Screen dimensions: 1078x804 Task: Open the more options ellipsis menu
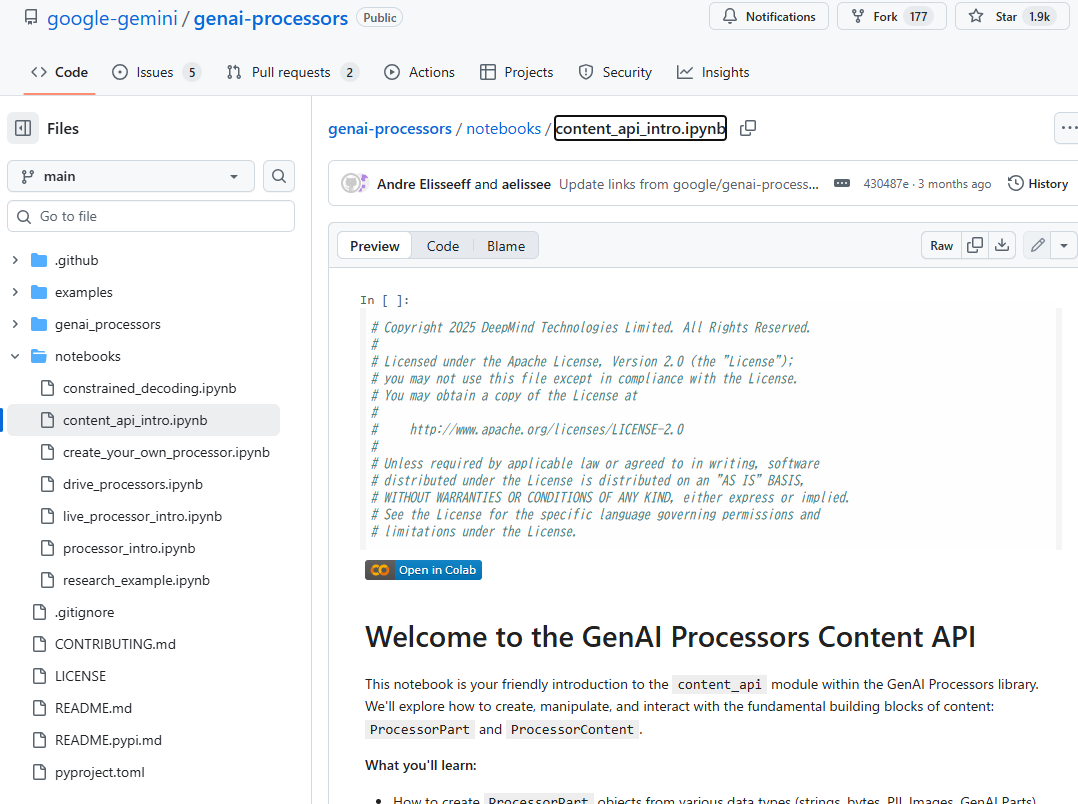pos(1068,128)
